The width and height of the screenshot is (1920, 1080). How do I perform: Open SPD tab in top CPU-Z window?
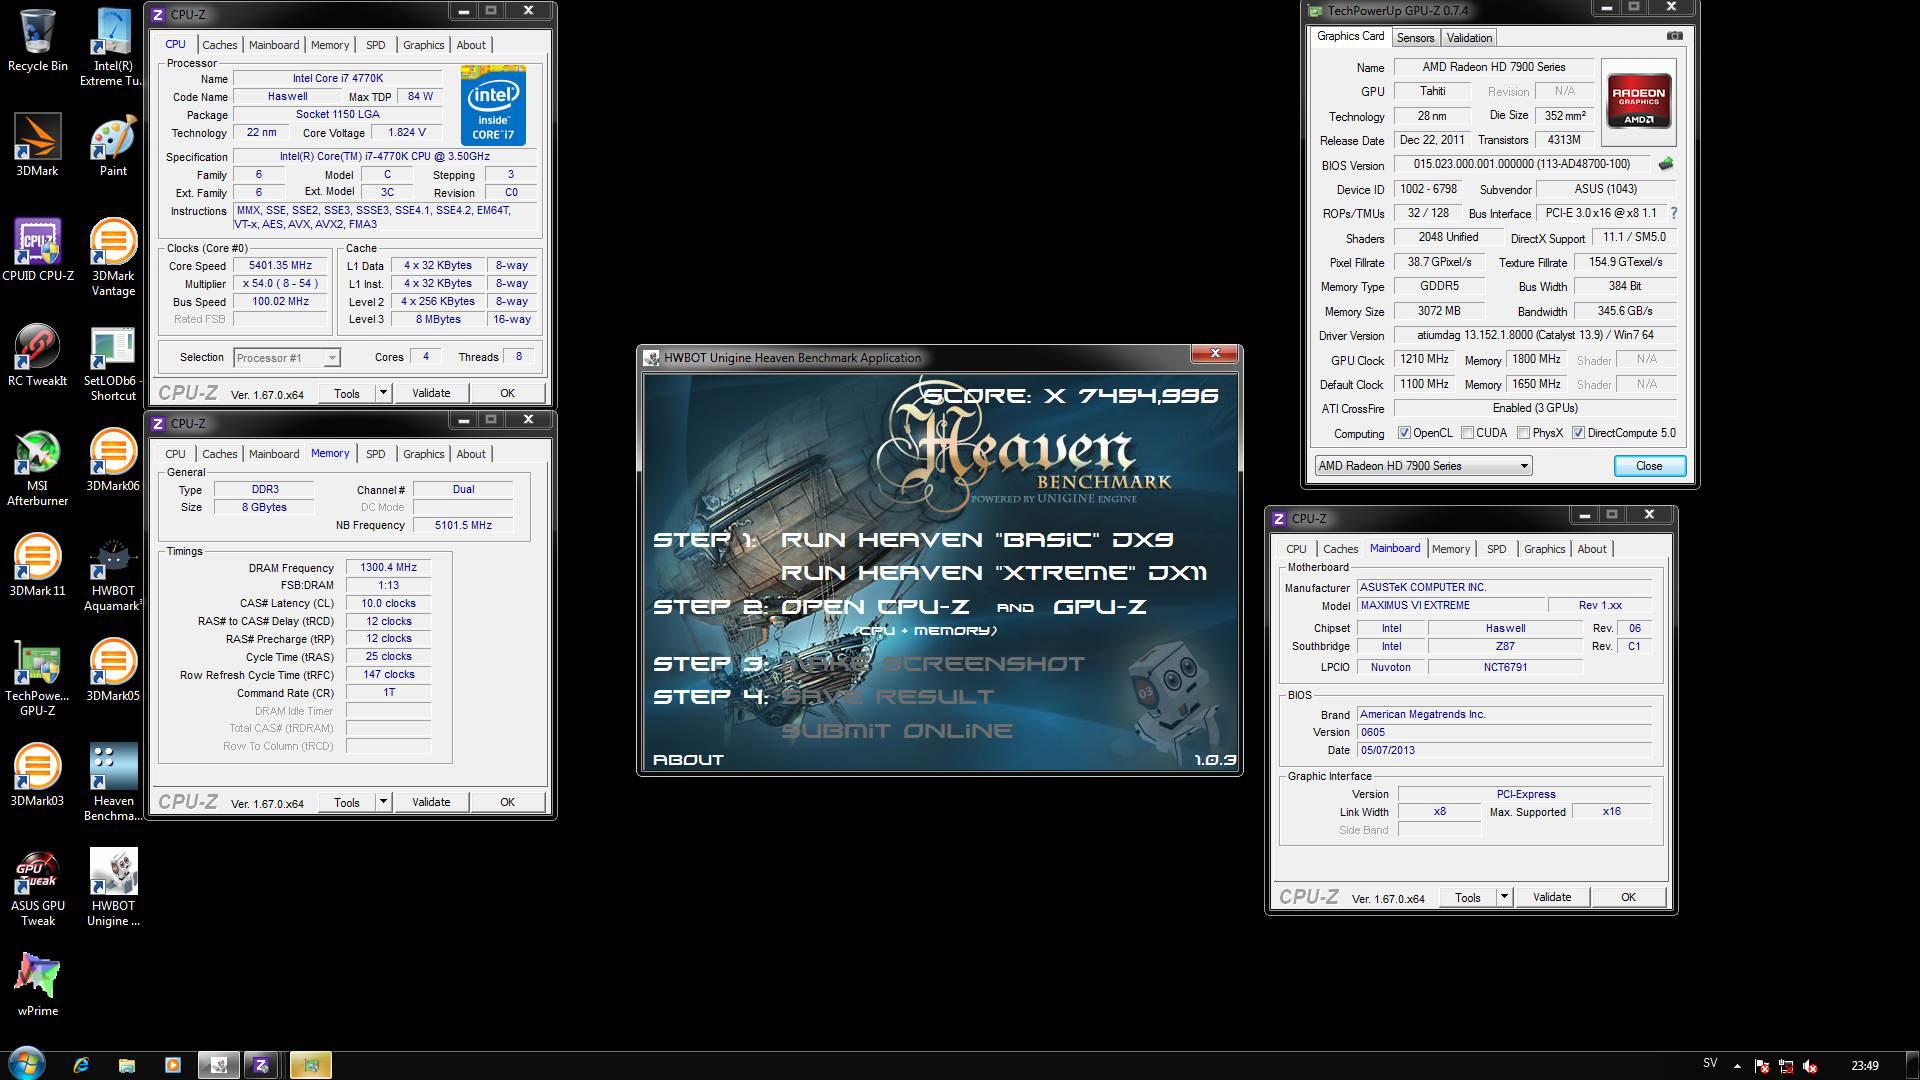pyautogui.click(x=376, y=45)
